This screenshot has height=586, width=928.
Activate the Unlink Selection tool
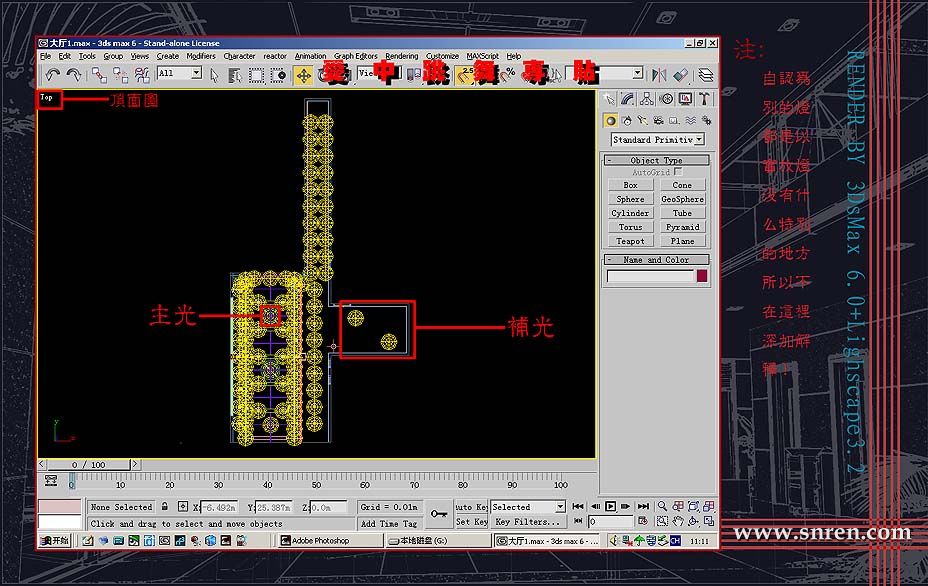121,75
